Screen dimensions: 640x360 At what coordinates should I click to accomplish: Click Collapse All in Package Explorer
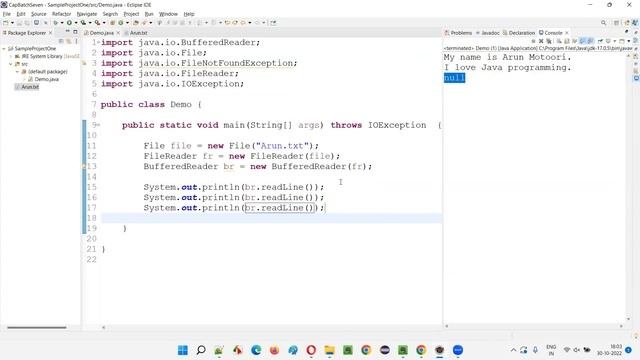point(61,41)
